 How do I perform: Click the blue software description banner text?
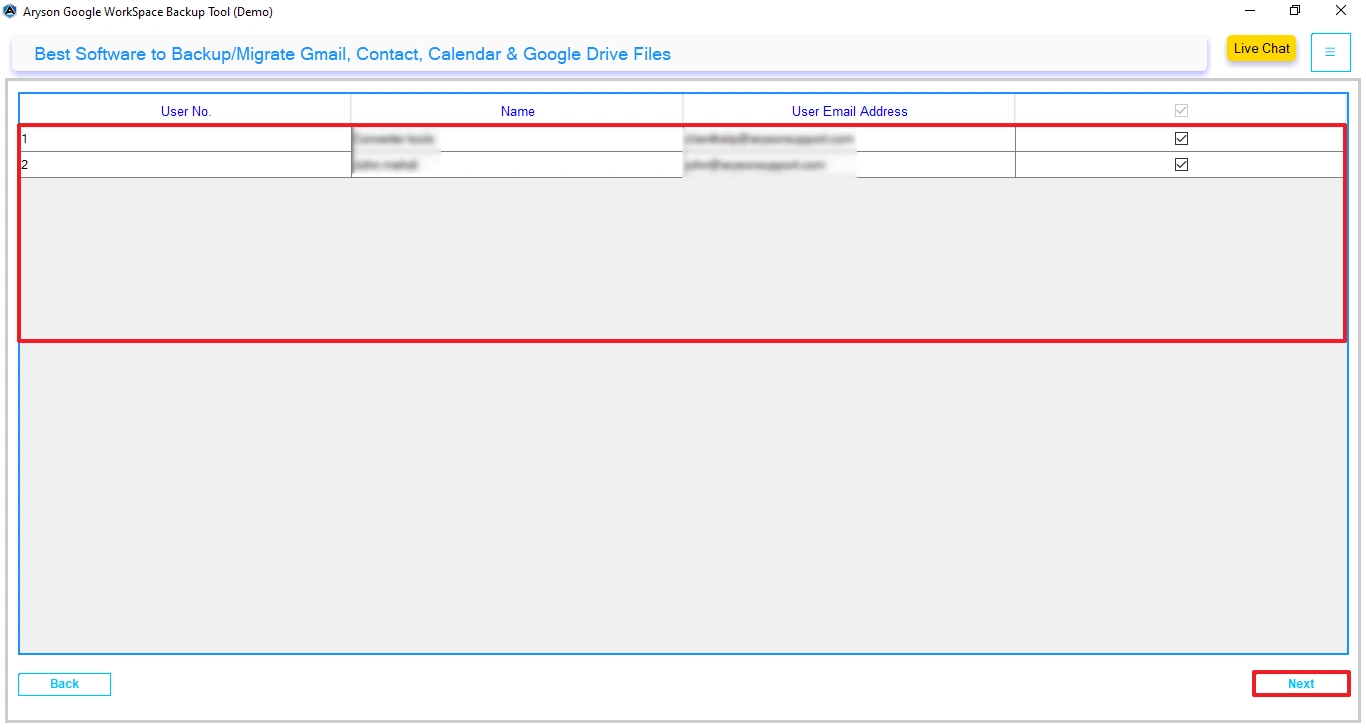350,54
